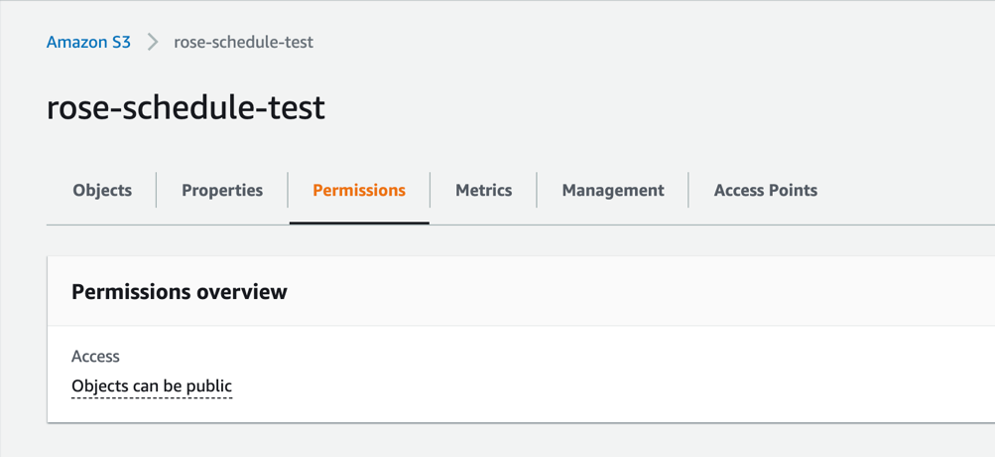Go to the Metrics tab

tap(483, 190)
